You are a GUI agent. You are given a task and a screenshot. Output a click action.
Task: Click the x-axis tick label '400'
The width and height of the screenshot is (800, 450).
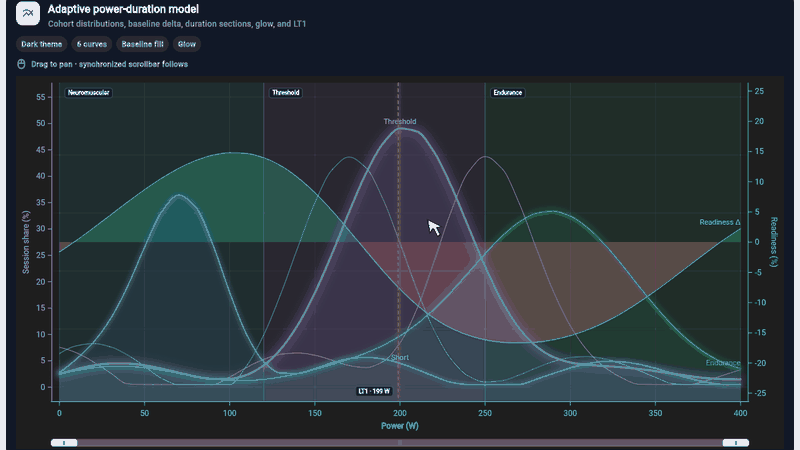(740, 413)
